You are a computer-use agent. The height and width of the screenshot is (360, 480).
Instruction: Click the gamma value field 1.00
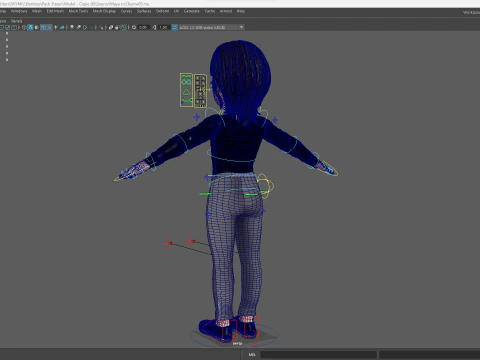163,27
